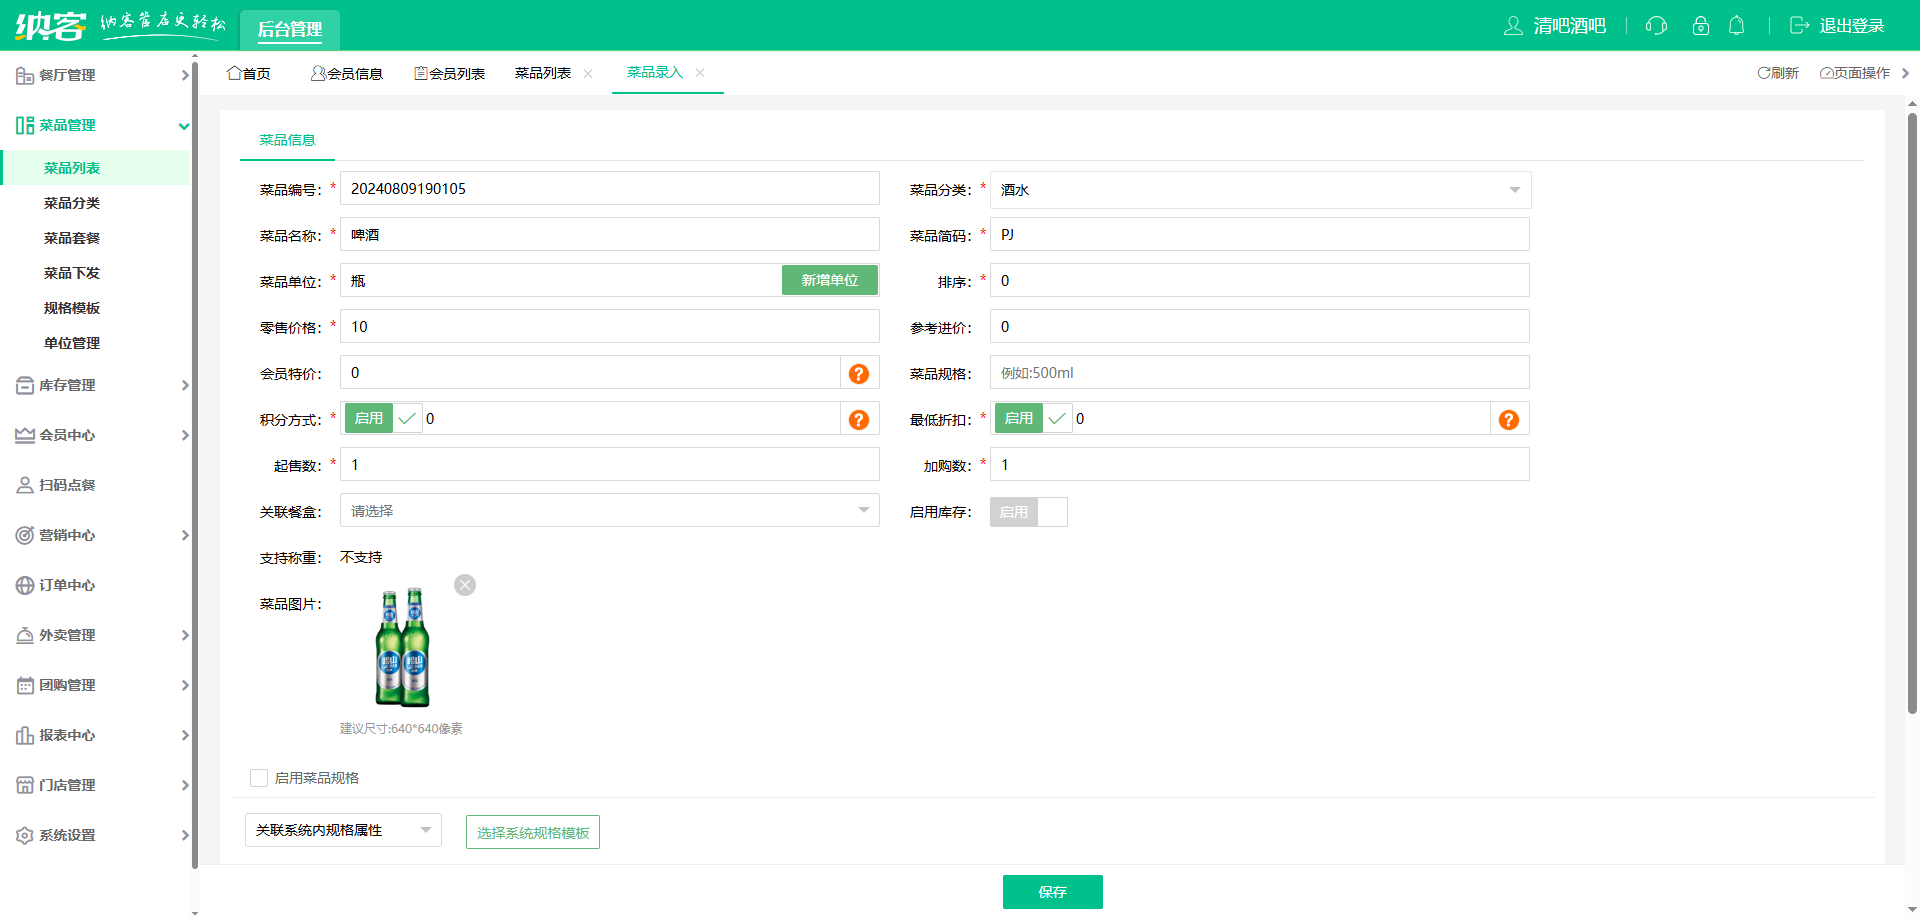This screenshot has height=919, width=1920.
Task: Click the 零售价格 input field
Action: point(609,327)
